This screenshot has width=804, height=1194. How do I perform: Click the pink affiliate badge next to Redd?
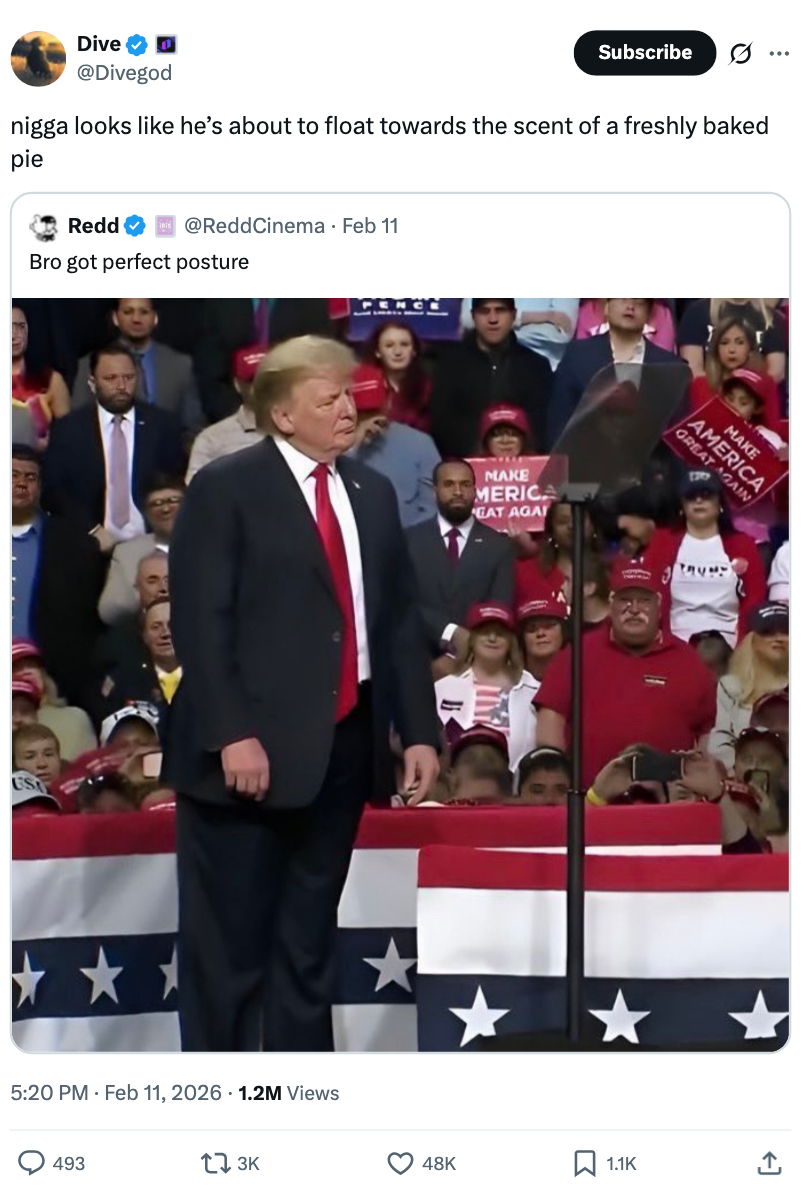[165, 226]
